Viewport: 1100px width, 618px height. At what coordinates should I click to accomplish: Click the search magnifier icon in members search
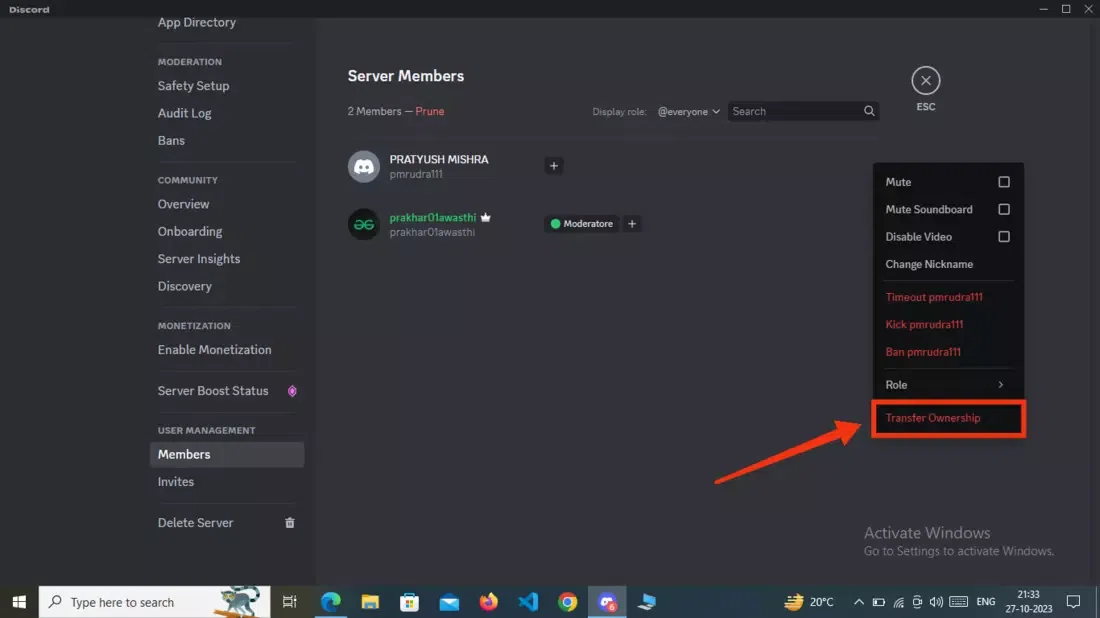[x=869, y=111]
